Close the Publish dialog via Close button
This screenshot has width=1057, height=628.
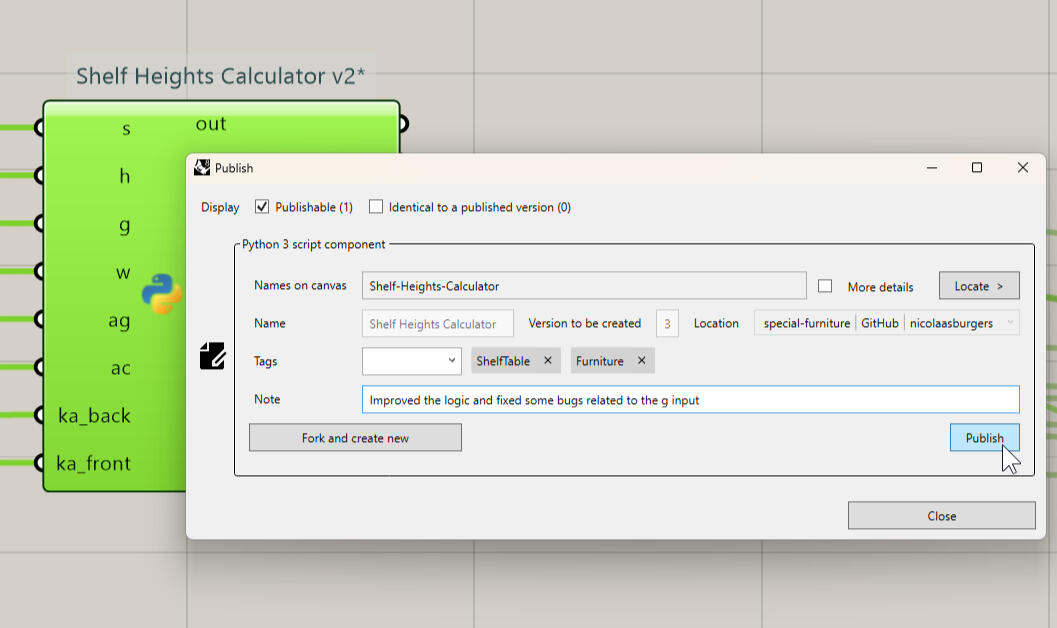tap(941, 516)
